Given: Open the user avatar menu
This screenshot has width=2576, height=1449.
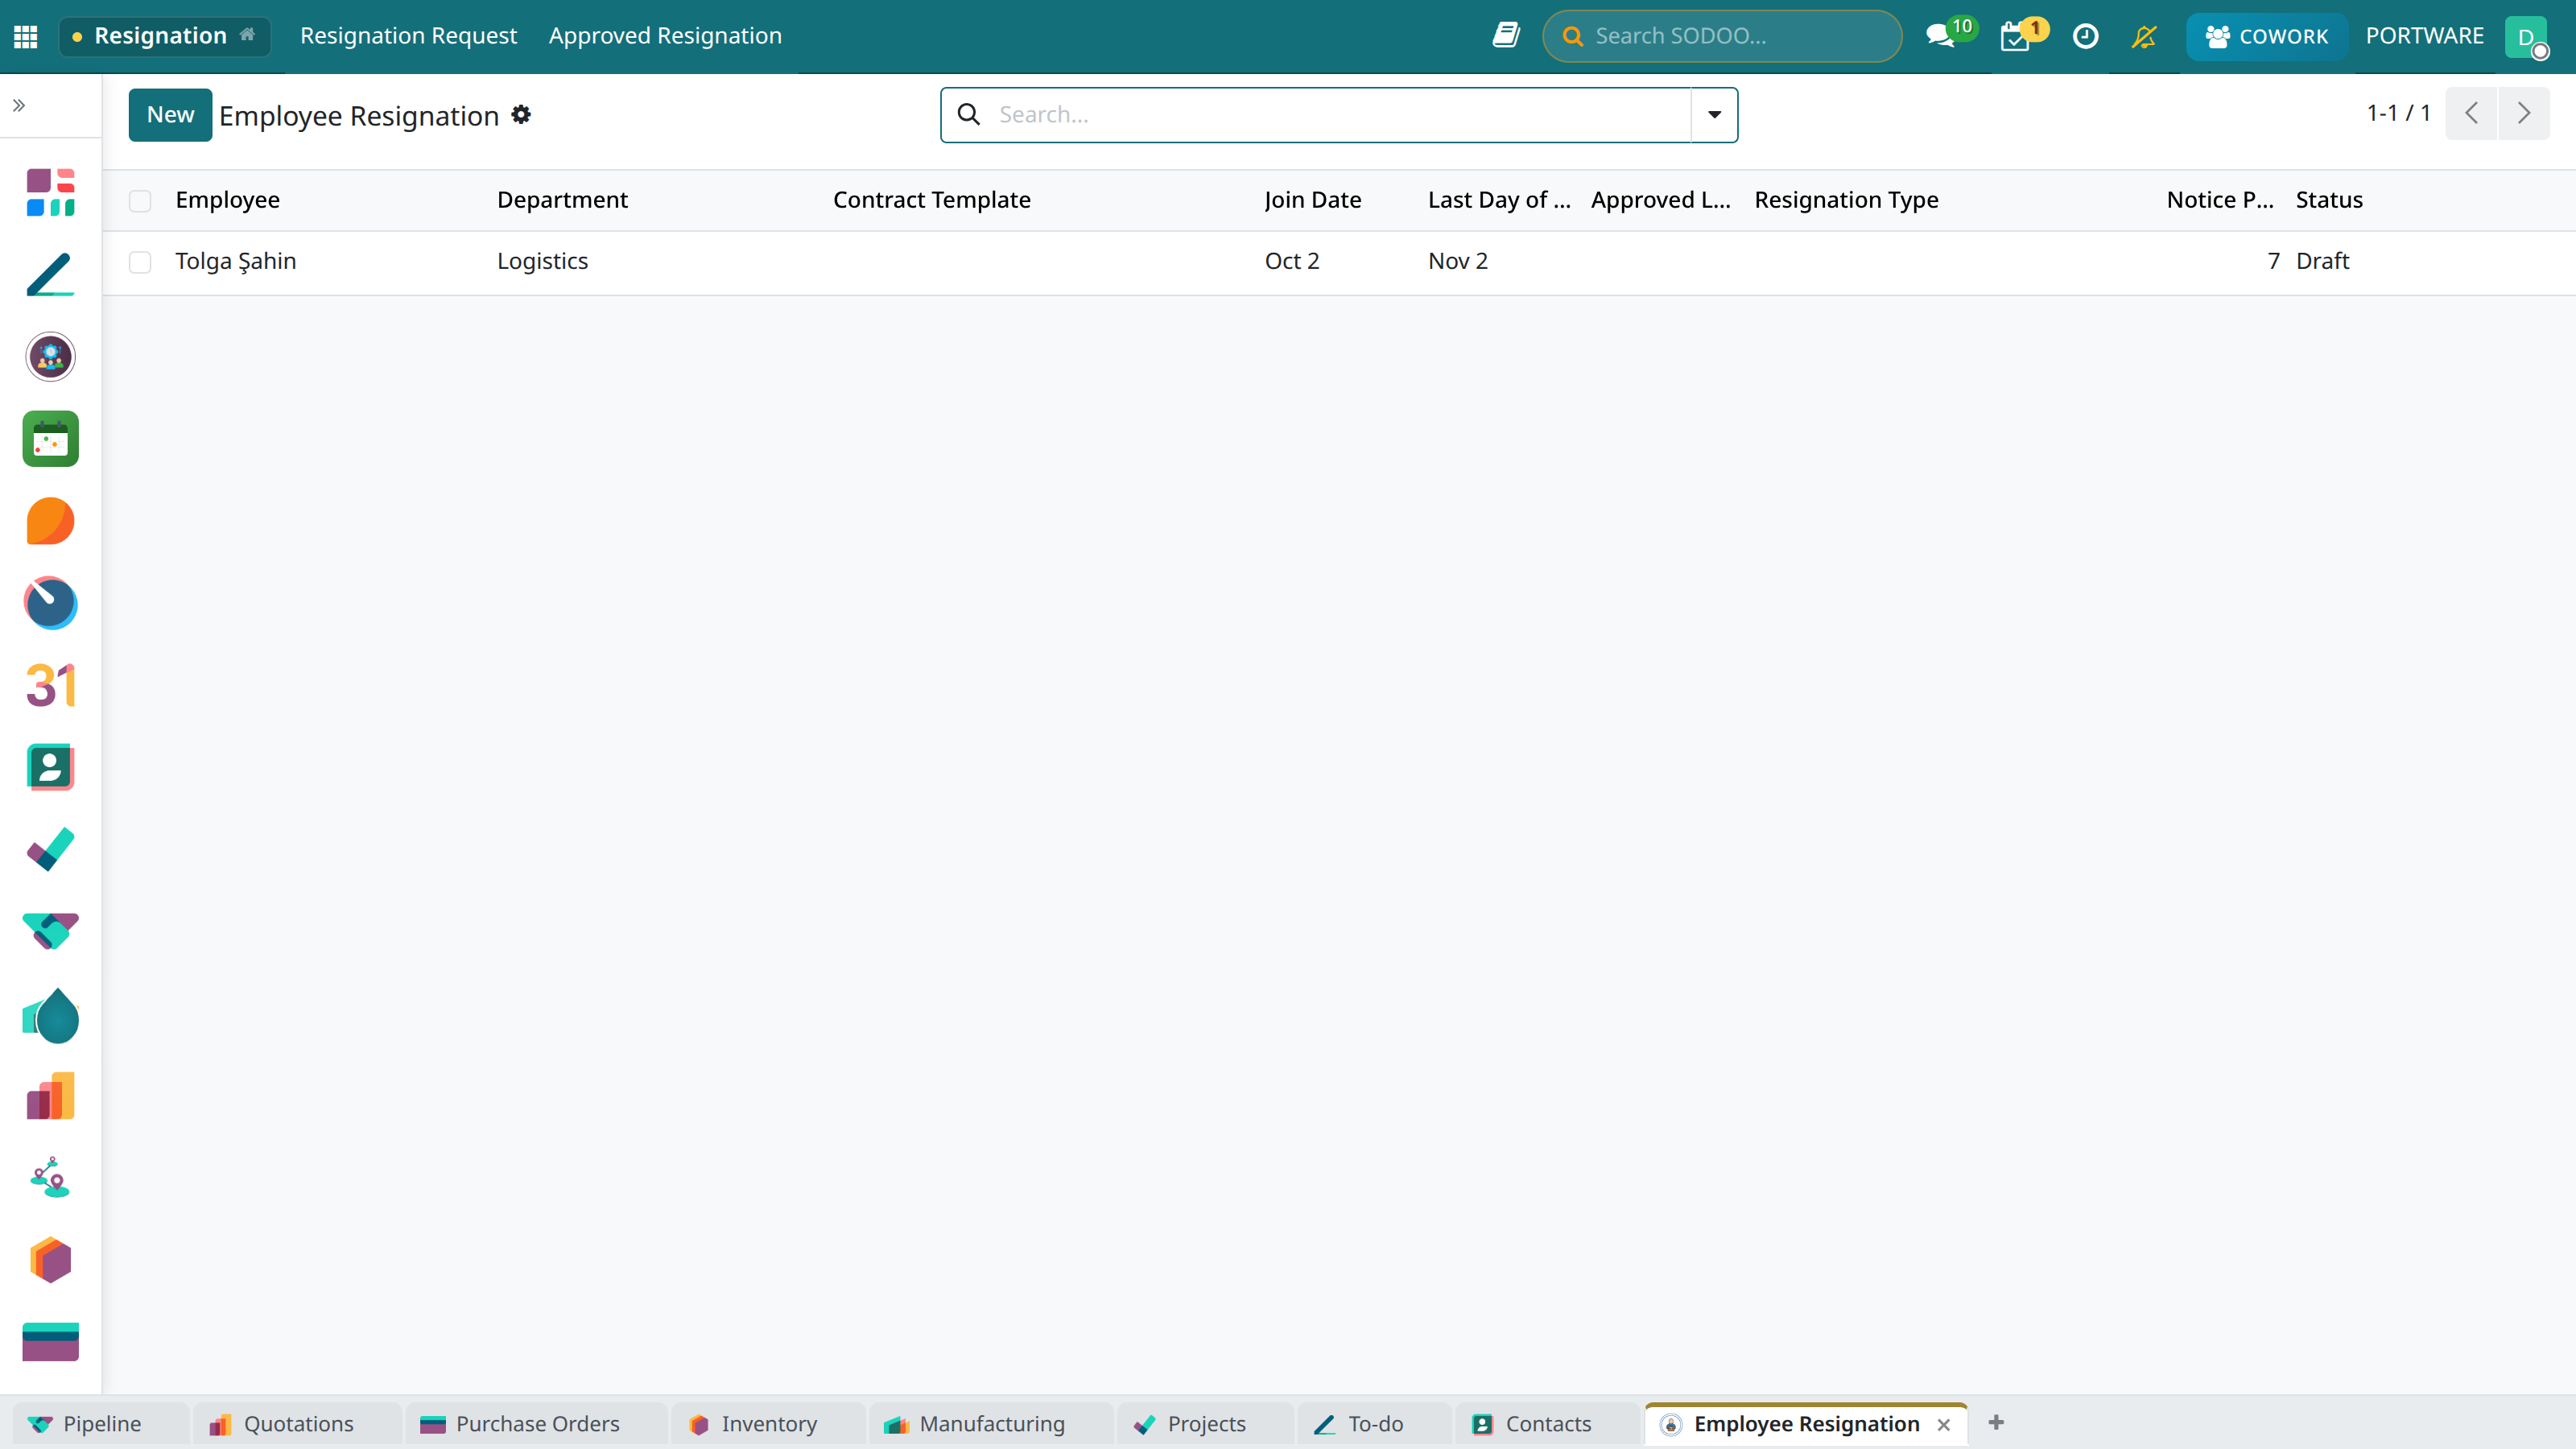Looking at the screenshot, I should 2527,37.
